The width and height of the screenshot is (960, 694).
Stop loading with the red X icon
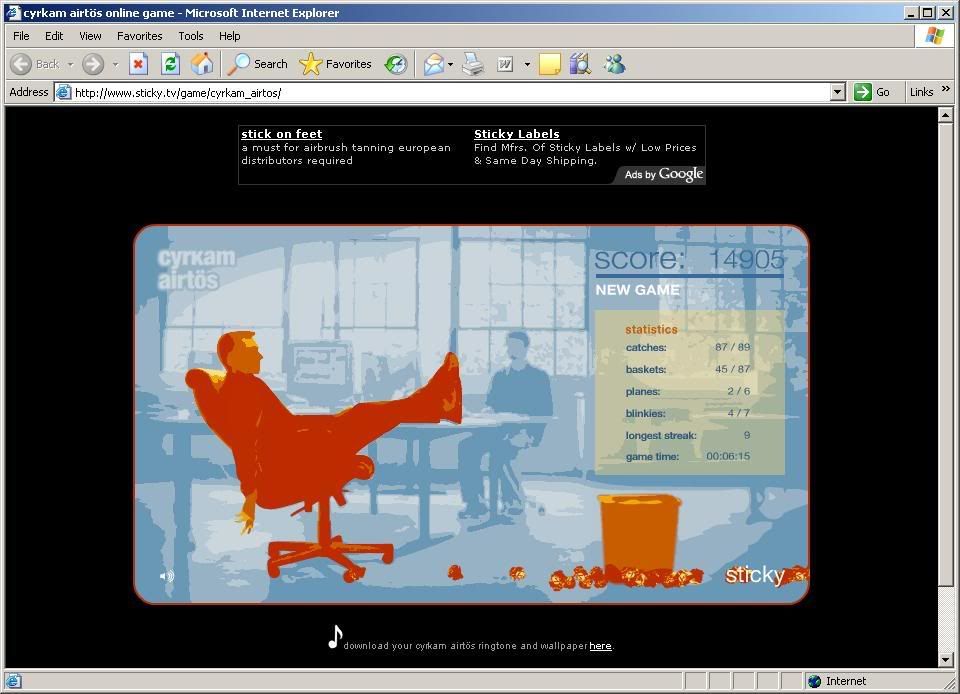(139, 64)
